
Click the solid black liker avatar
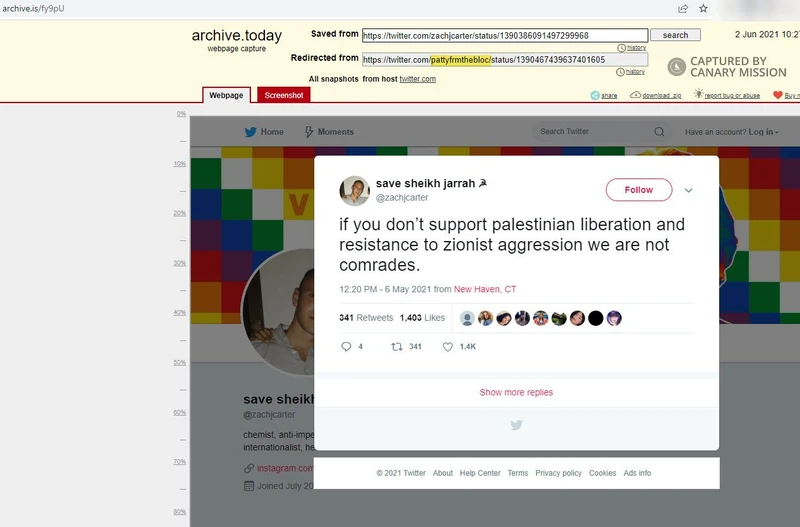(x=595, y=318)
